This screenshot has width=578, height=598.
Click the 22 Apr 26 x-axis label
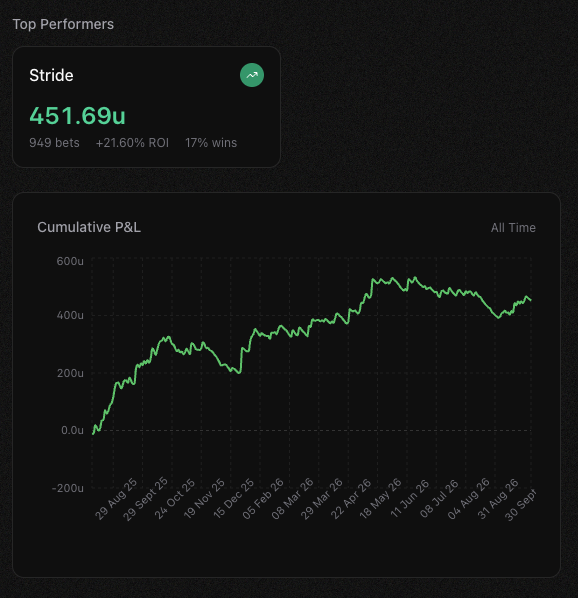pyautogui.click(x=351, y=499)
